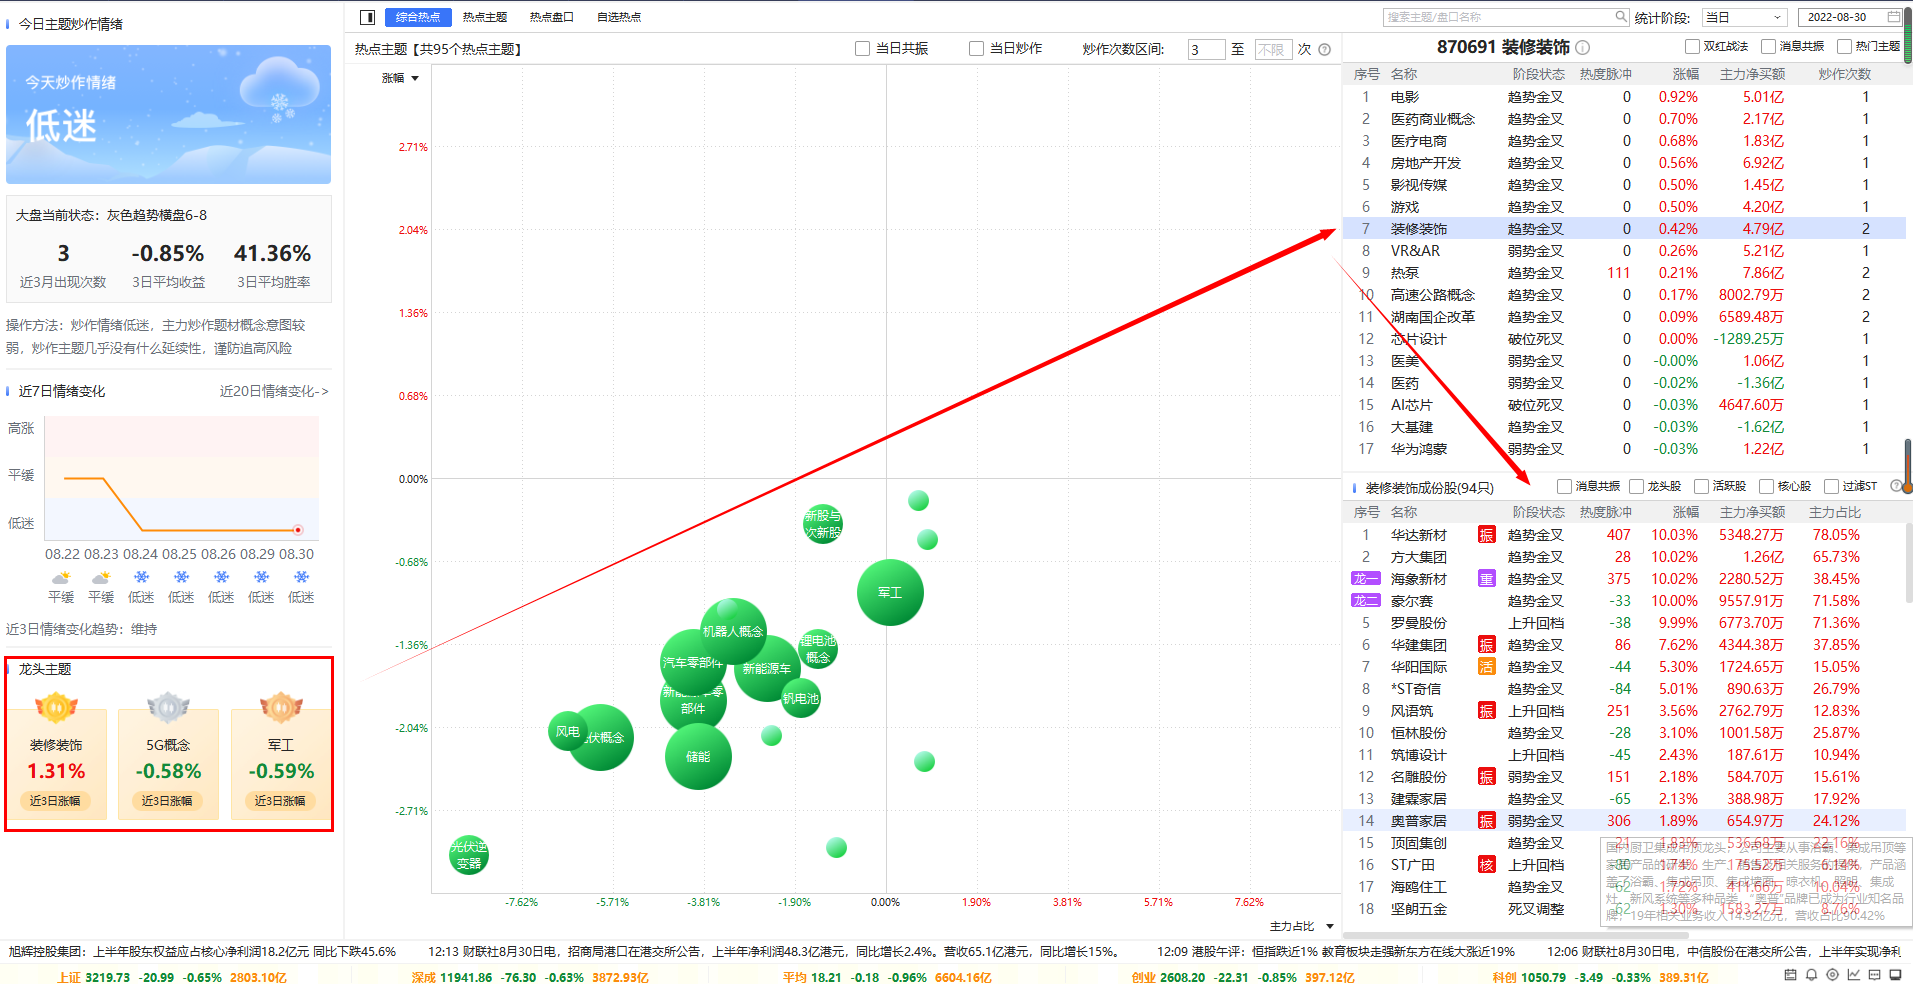Click the 龙一 tag for 海象新材
This screenshot has width=1913, height=984.
[1365, 579]
